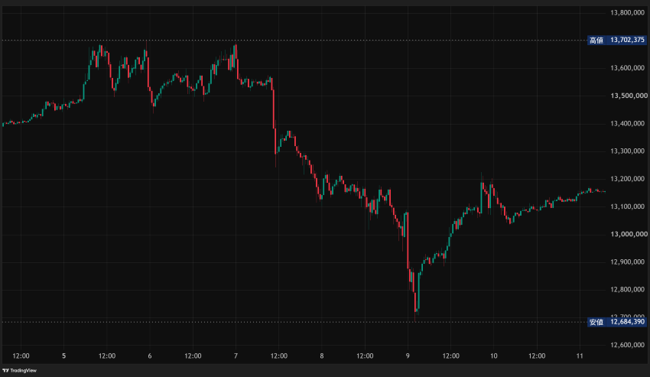Select date 5 on the time axis
Screen dimensions: 650x377
tap(64, 356)
